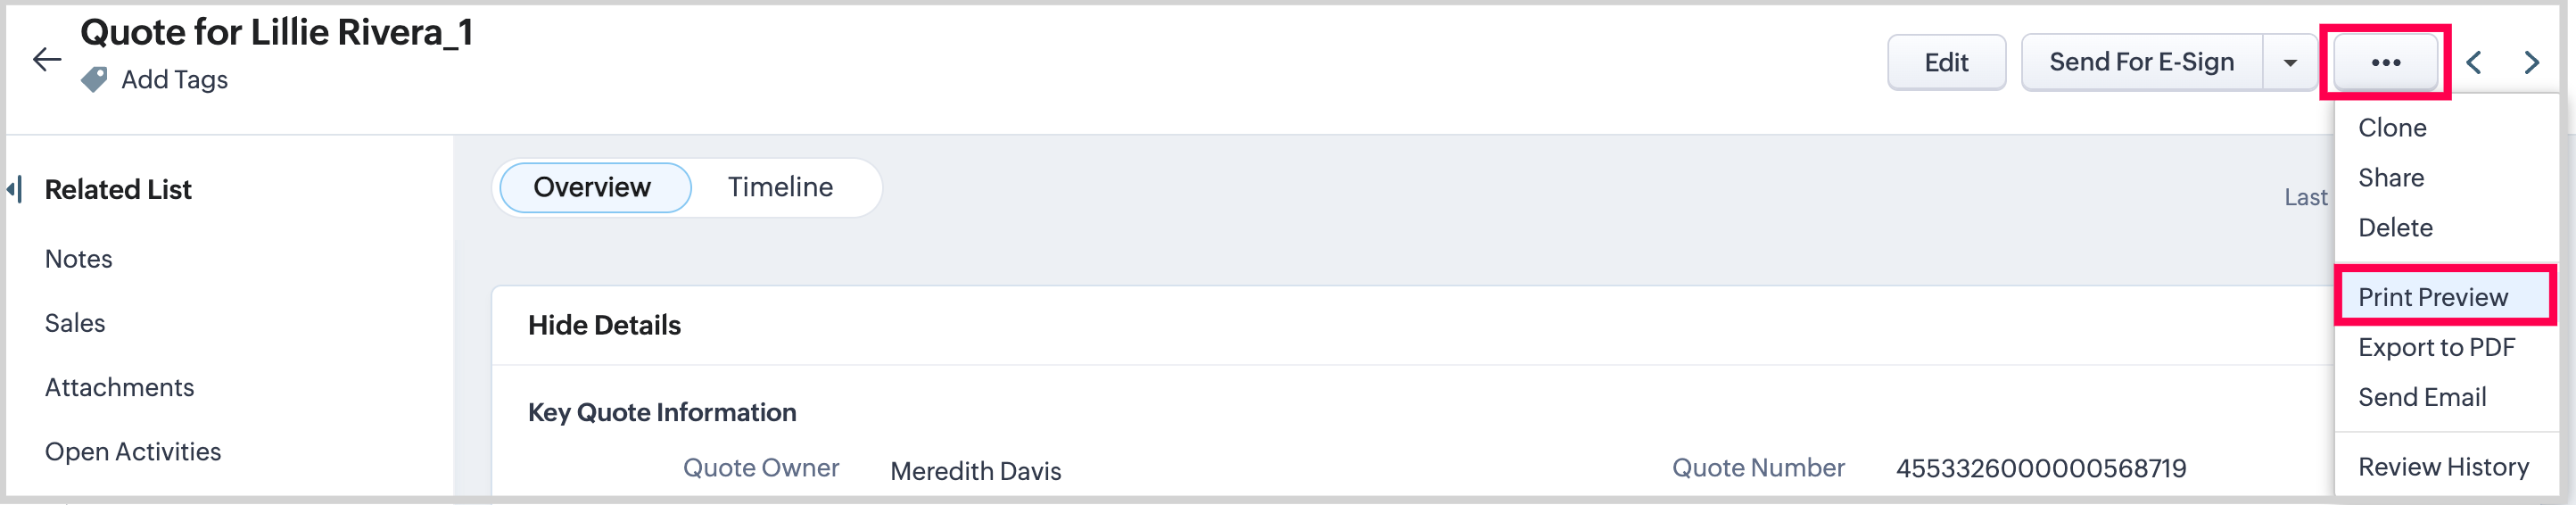Viewport: 2576px width, 505px height.
Task: Open the three-dots more actions menu
Action: pos(2385,63)
